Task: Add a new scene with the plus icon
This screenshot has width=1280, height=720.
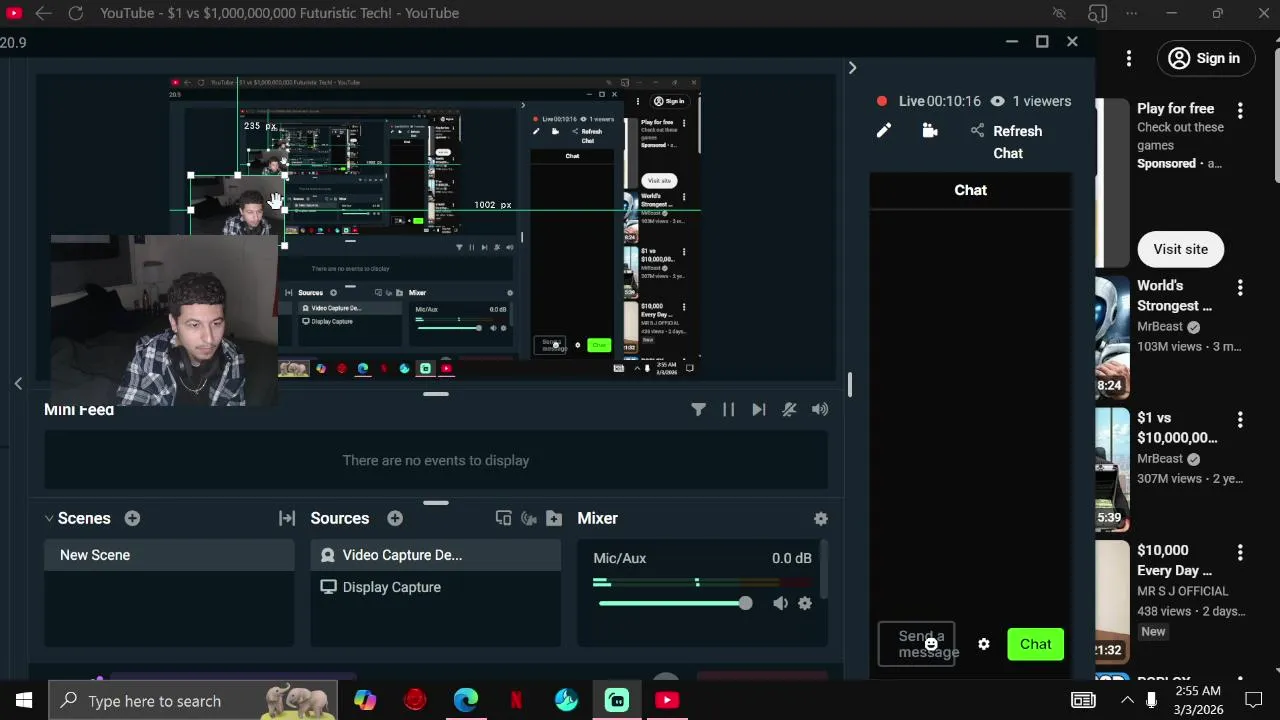Action: (x=132, y=518)
